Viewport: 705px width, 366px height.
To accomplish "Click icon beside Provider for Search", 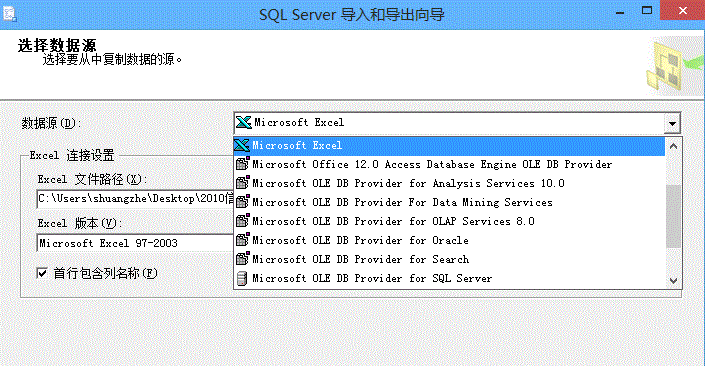I will (242, 259).
